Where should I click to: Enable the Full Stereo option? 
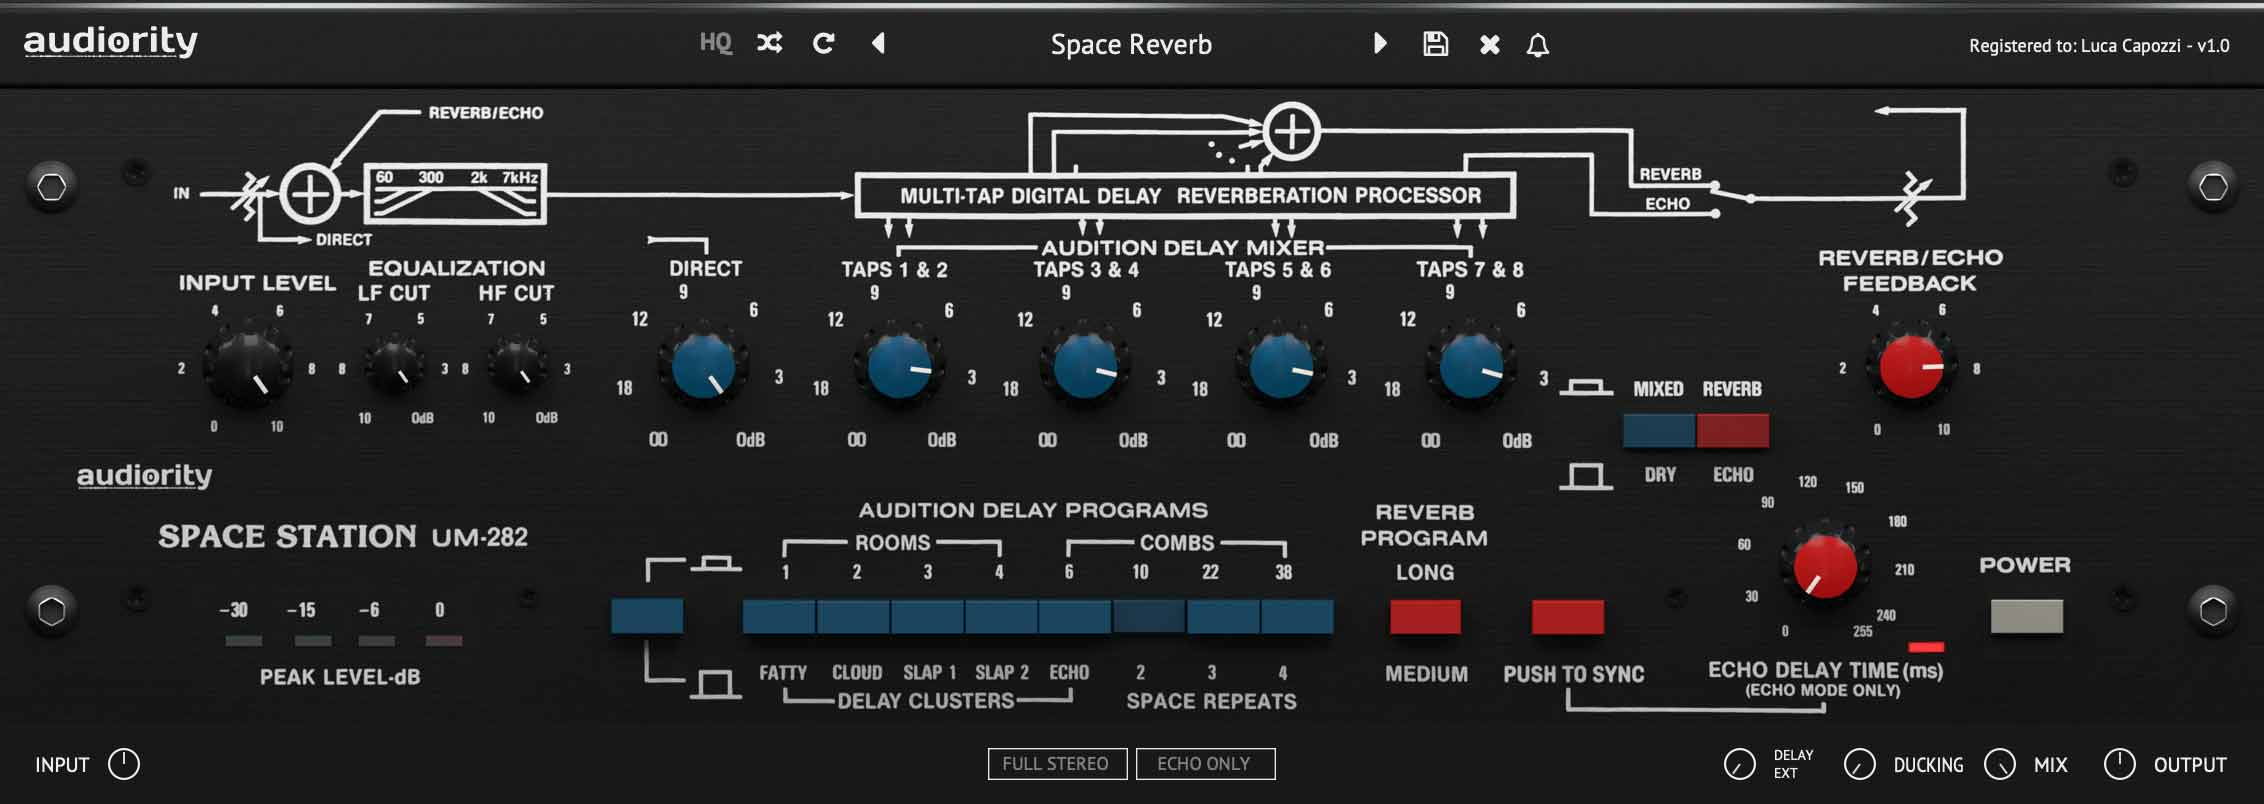point(1057,764)
